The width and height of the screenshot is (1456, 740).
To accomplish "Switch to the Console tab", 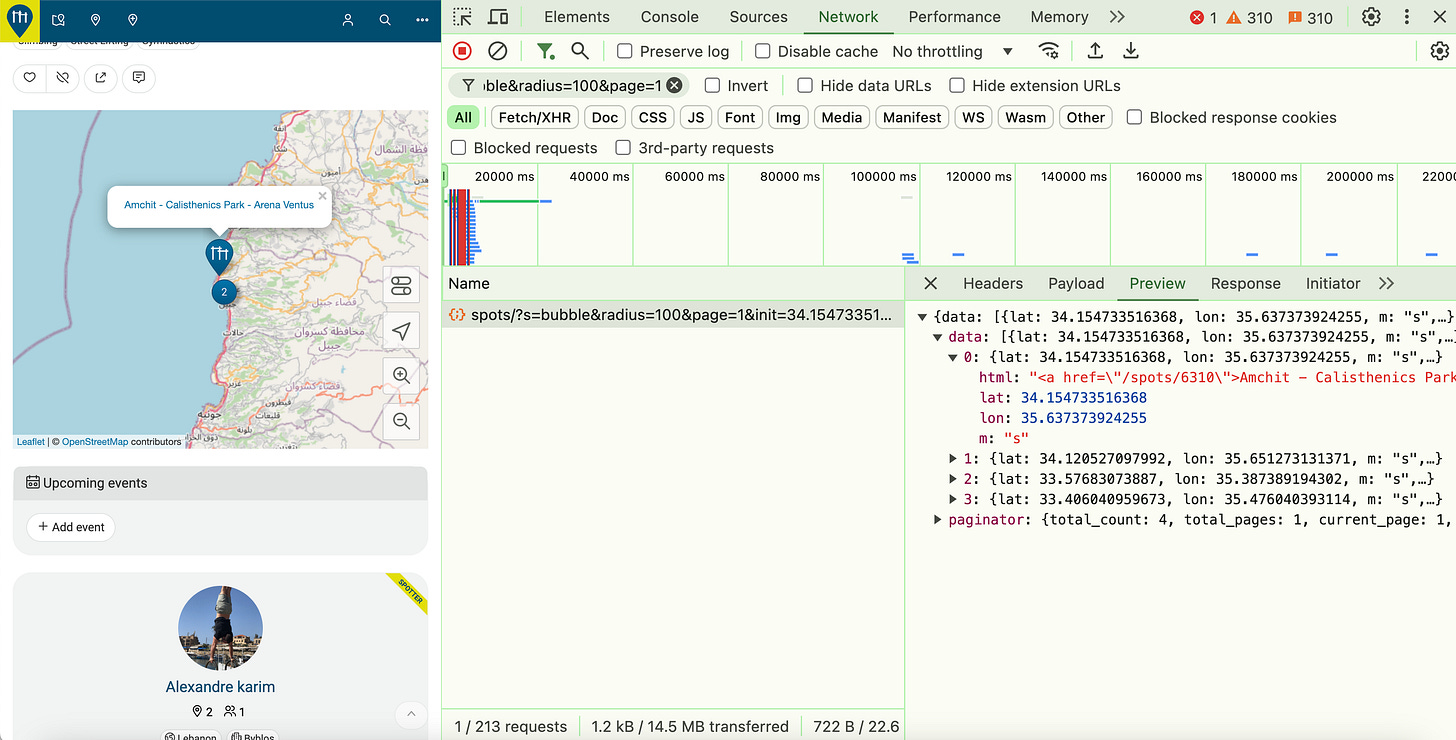I will (x=669, y=17).
